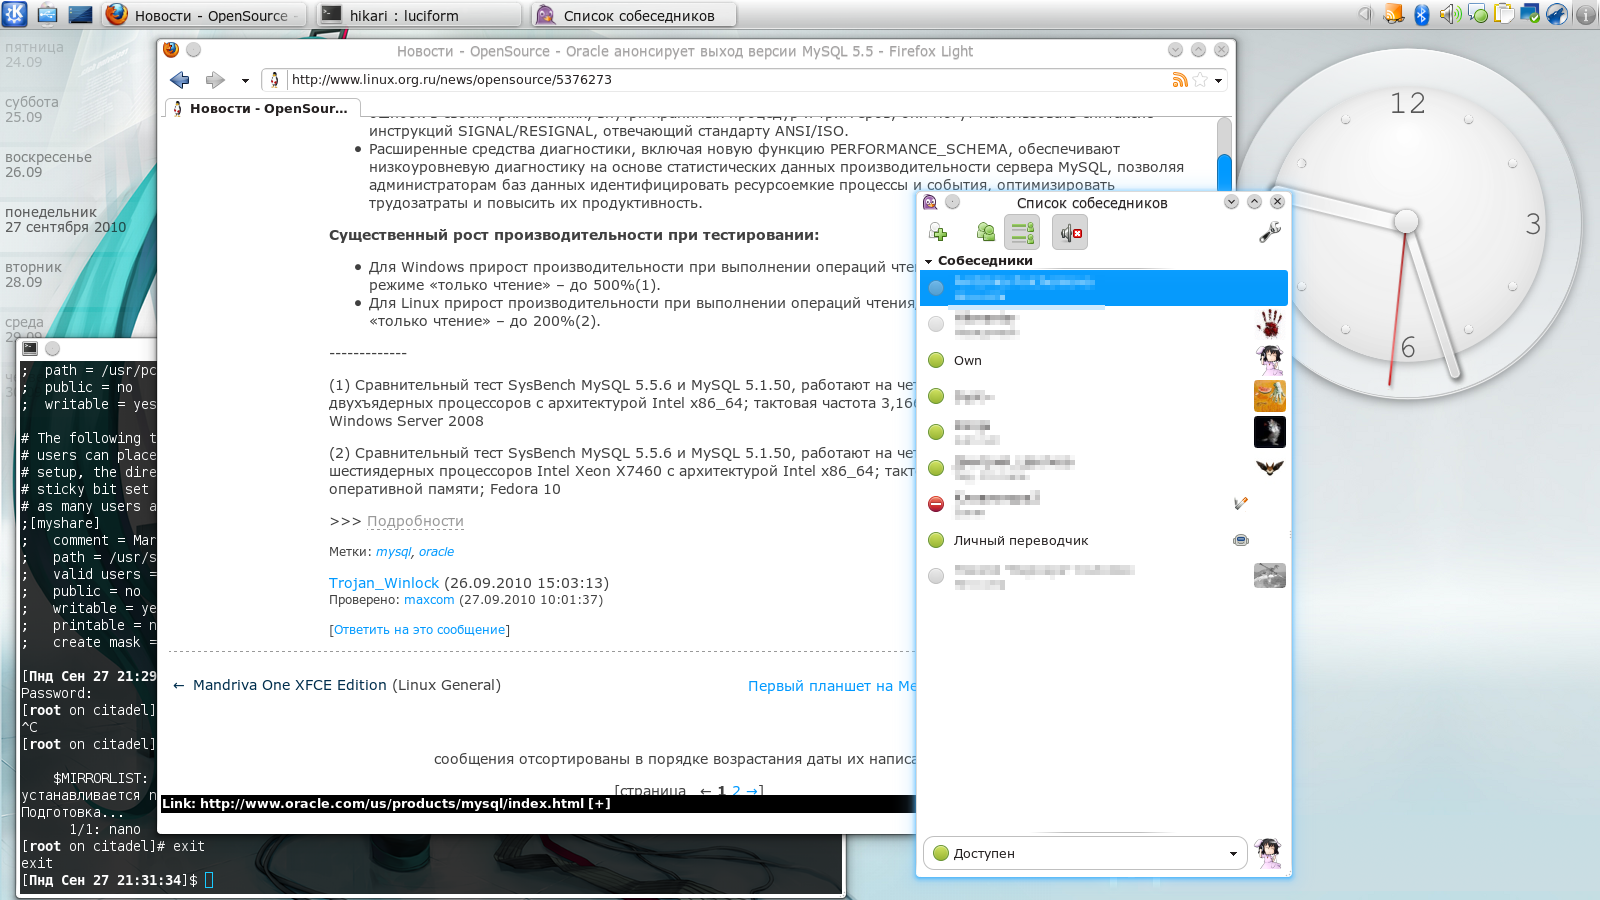Image resolution: width=1600 pixels, height=900 pixels.
Task: Click the orange avatar thumbnail in buddy list
Action: (1270, 396)
